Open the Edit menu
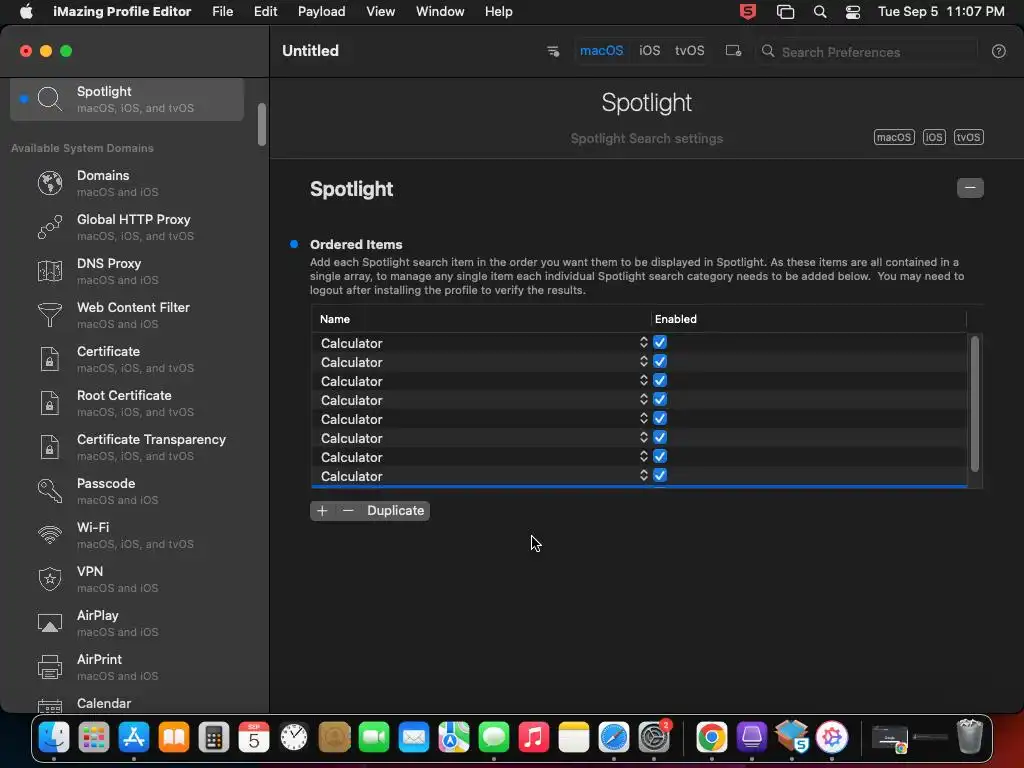The image size is (1024, 768). point(265,12)
